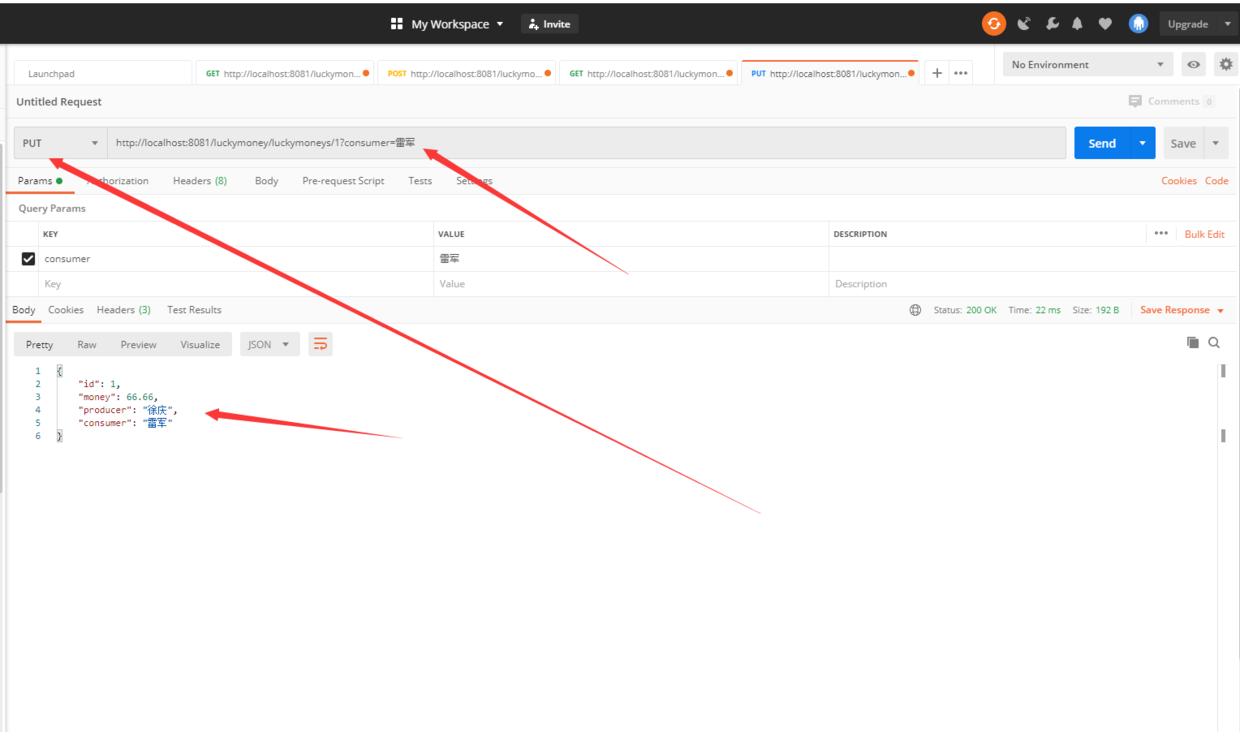Open Cookies link on right
The image size is (1240, 732).
pos(1179,181)
